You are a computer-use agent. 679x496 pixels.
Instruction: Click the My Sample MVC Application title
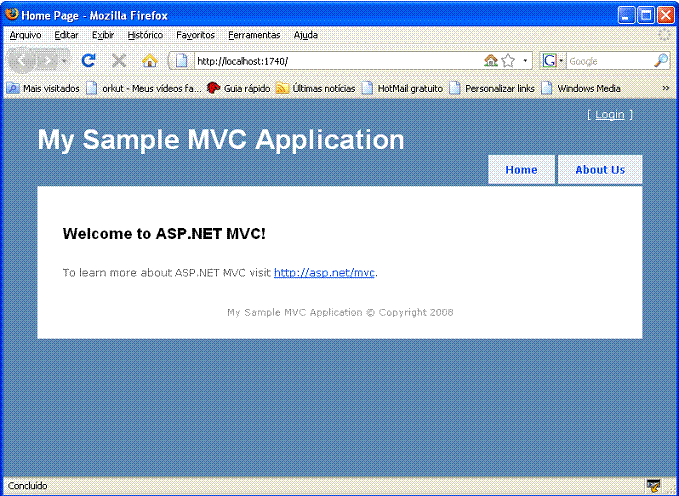221,139
